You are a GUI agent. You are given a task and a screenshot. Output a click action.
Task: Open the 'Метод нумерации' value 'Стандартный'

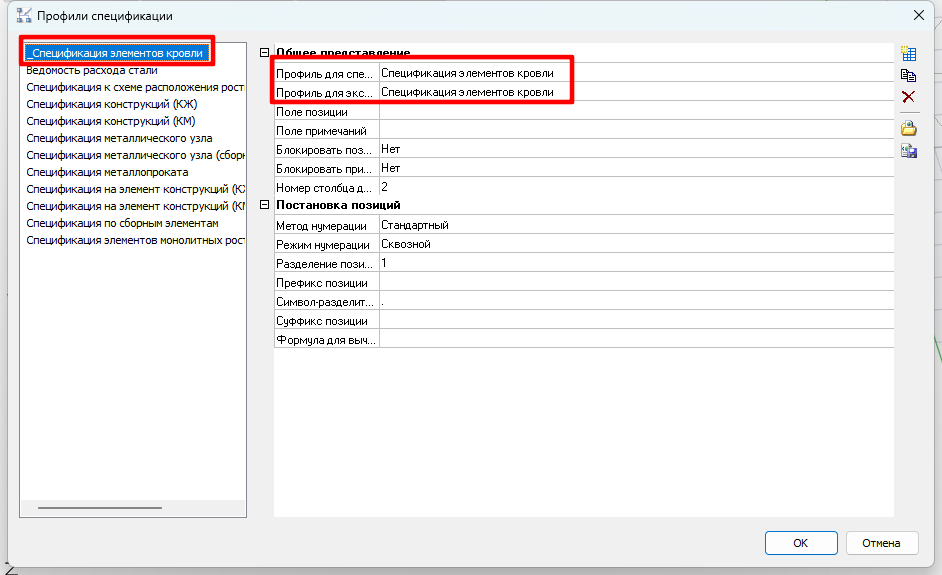coord(635,225)
